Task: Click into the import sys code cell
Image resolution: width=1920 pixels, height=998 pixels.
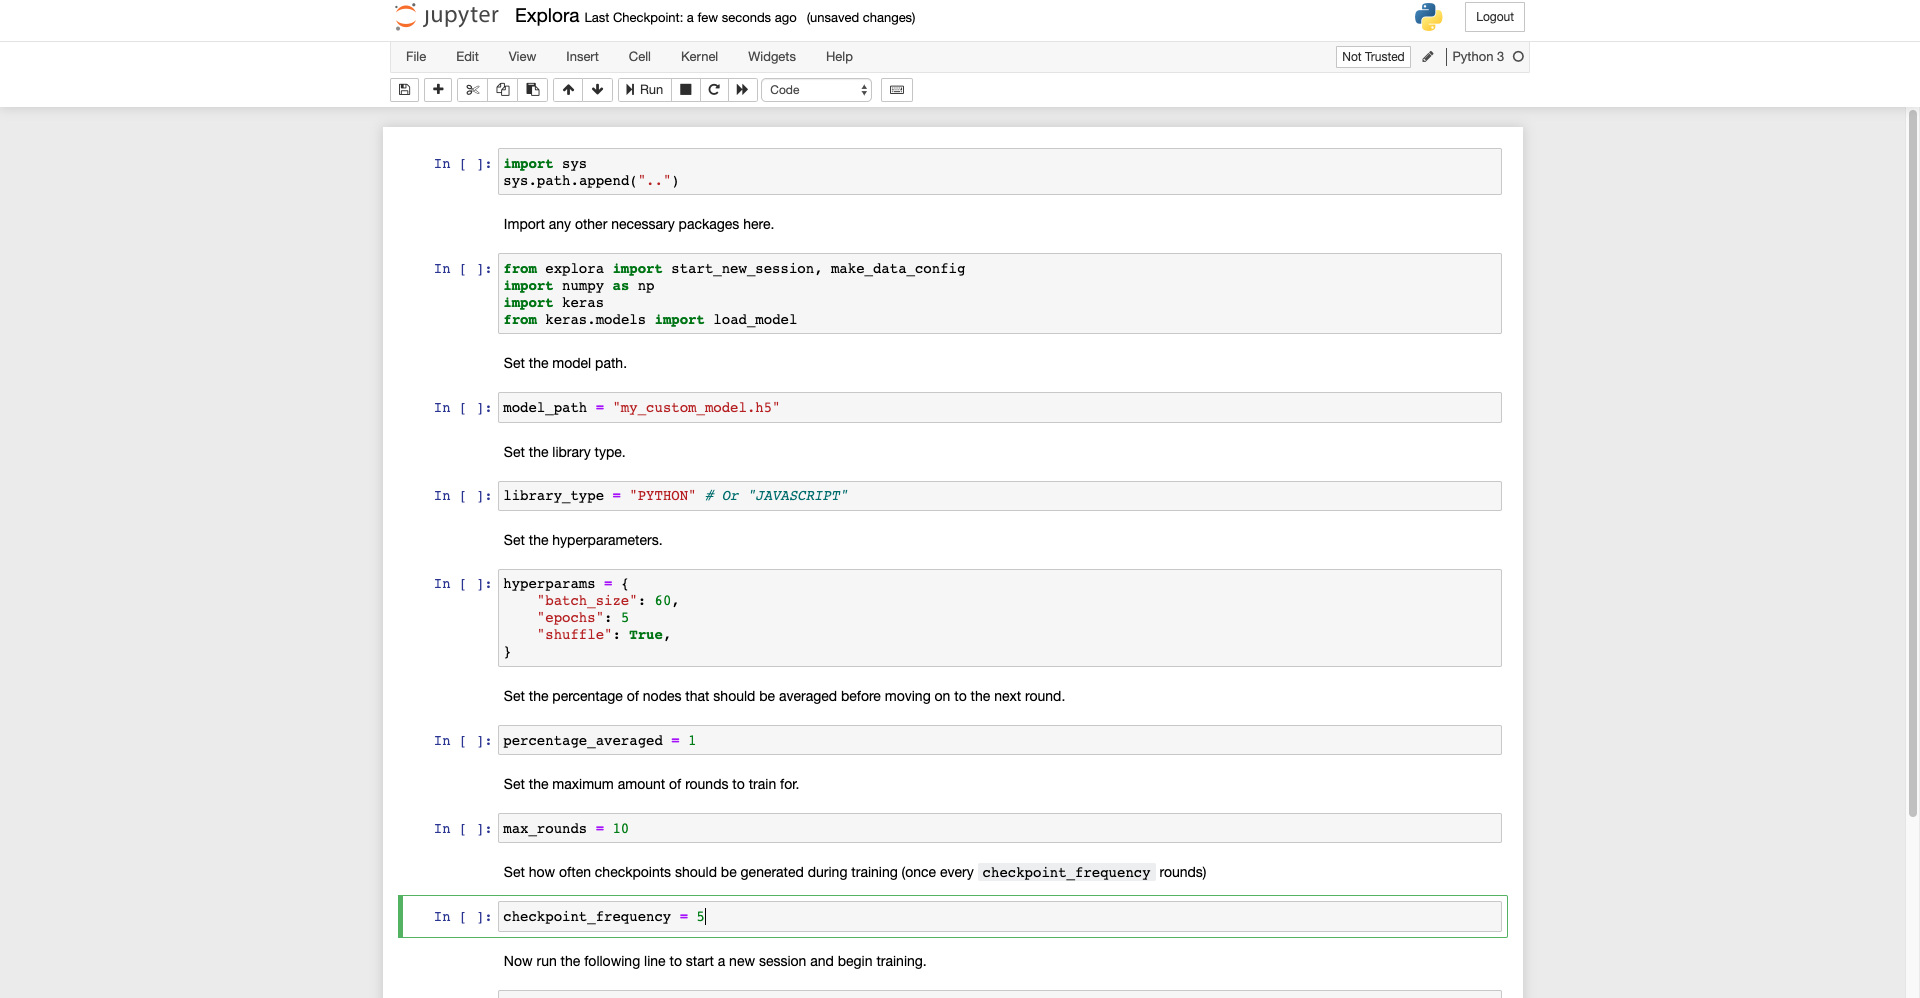Action: tap(1000, 172)
